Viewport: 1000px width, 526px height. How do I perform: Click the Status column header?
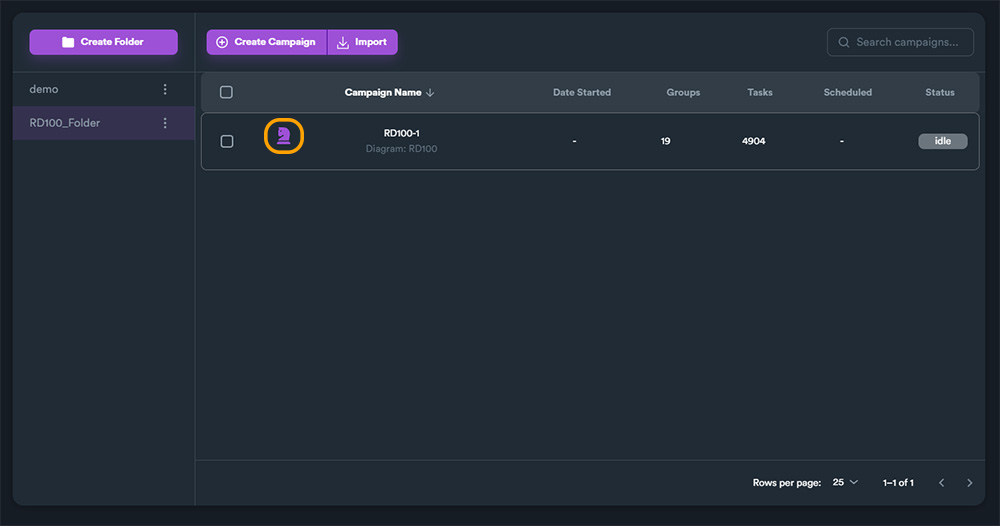[940, 92]
